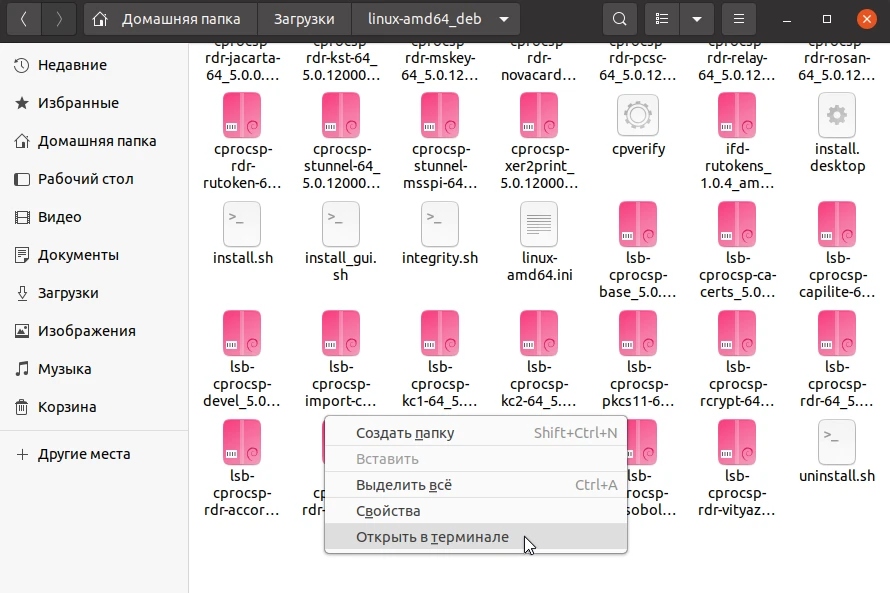Select cprocsp-stunnel-msspi-64 package icon
This screenshot has height=593, width=890.
point(440,115)
